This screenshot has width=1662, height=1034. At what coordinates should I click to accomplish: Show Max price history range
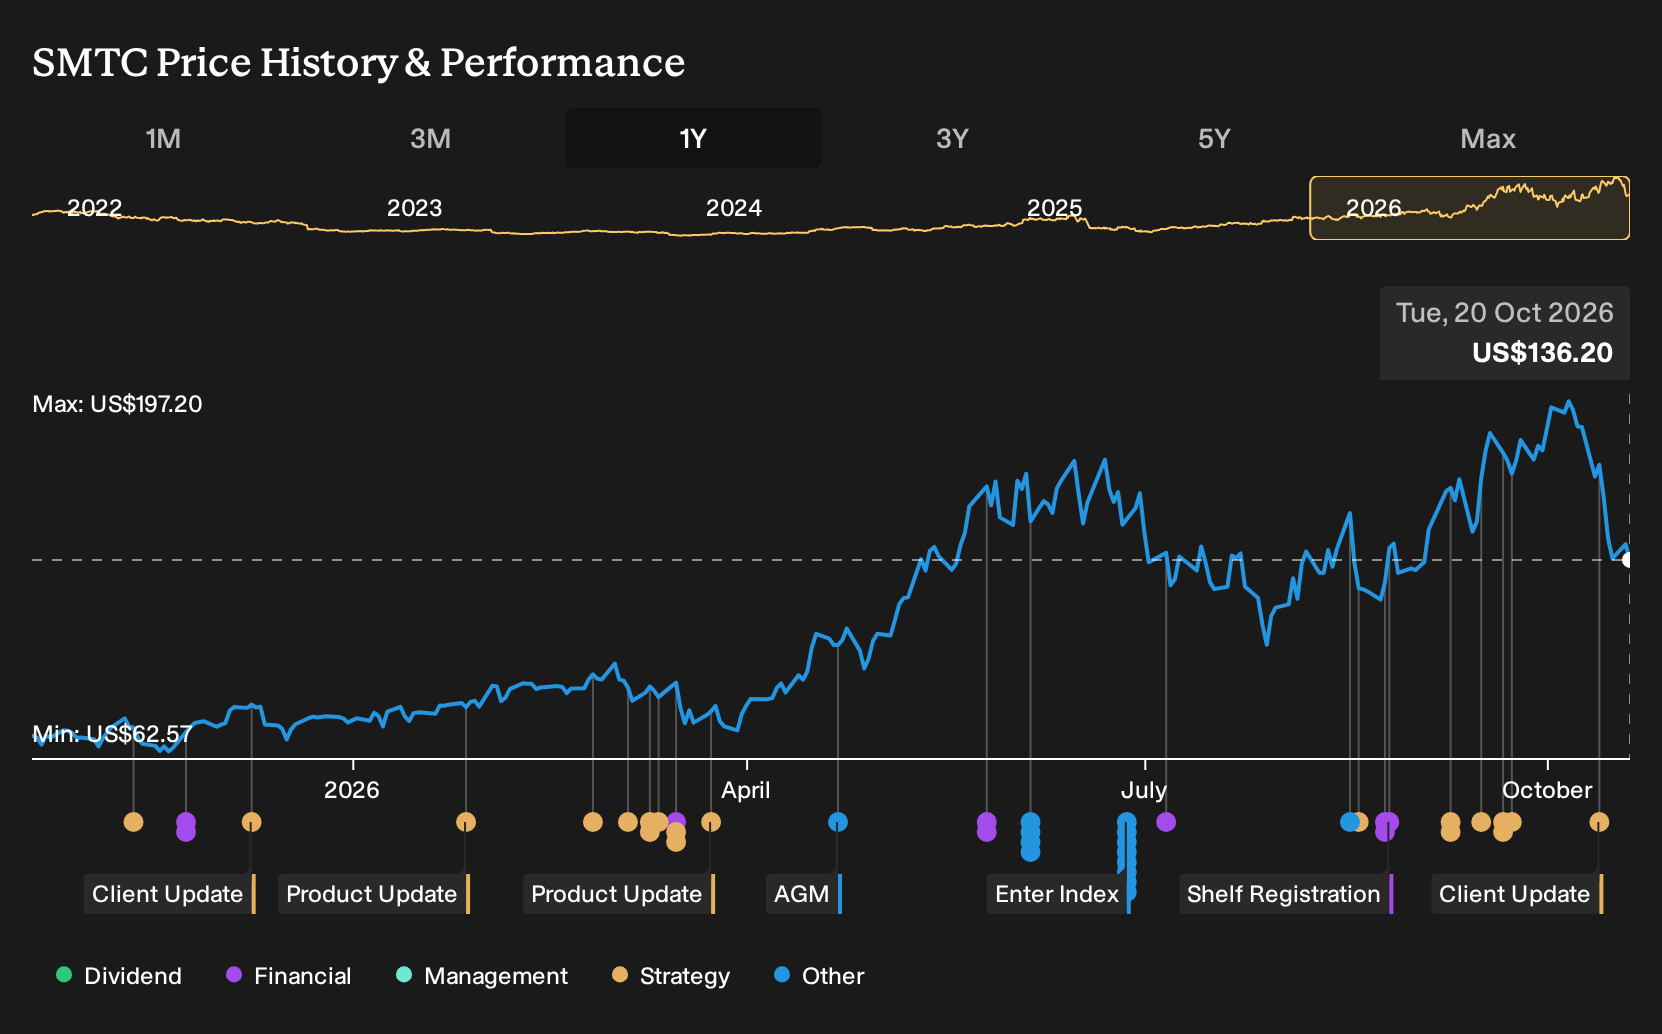1488,138
